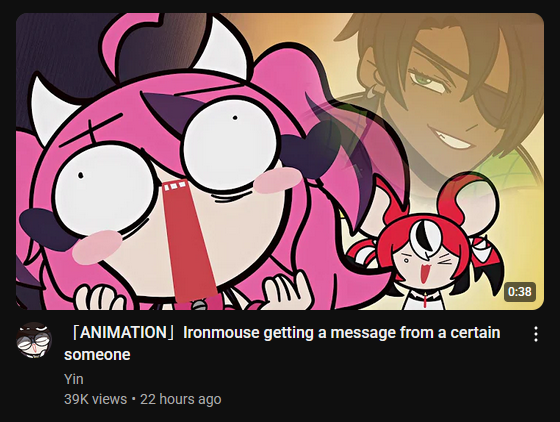Viewport: 560px width, 422px height.
Task: Visit the 'Yin' channel name link
Action: coord(74,379)
